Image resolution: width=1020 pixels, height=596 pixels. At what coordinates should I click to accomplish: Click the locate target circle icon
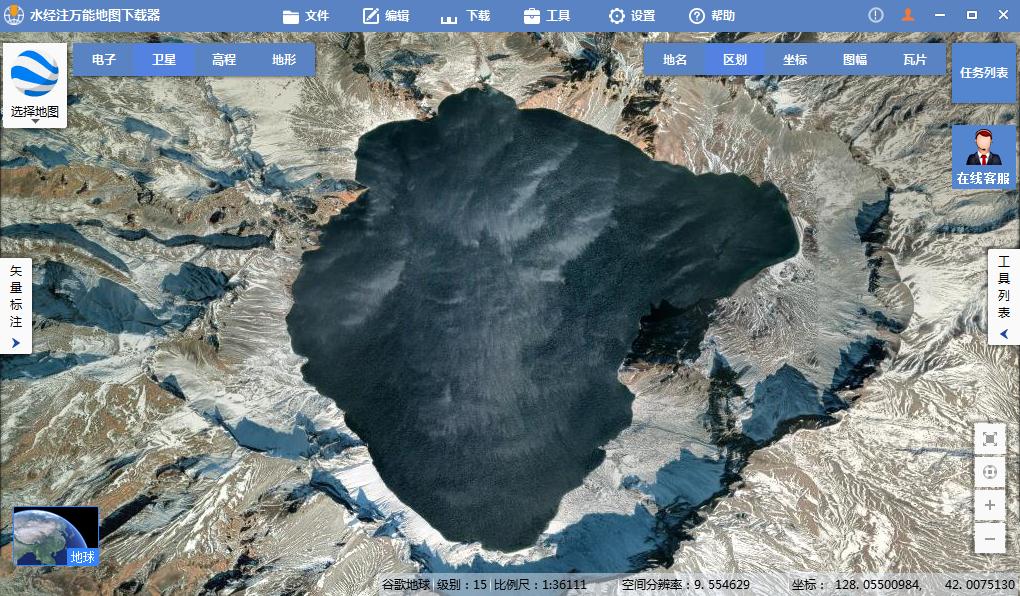[x=989, y=472]
